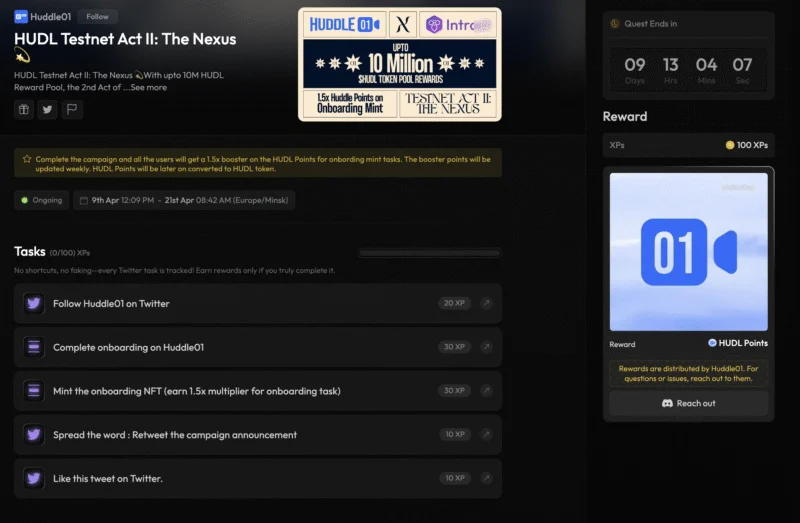Click the 20 XP badge

tap(454, 303)
